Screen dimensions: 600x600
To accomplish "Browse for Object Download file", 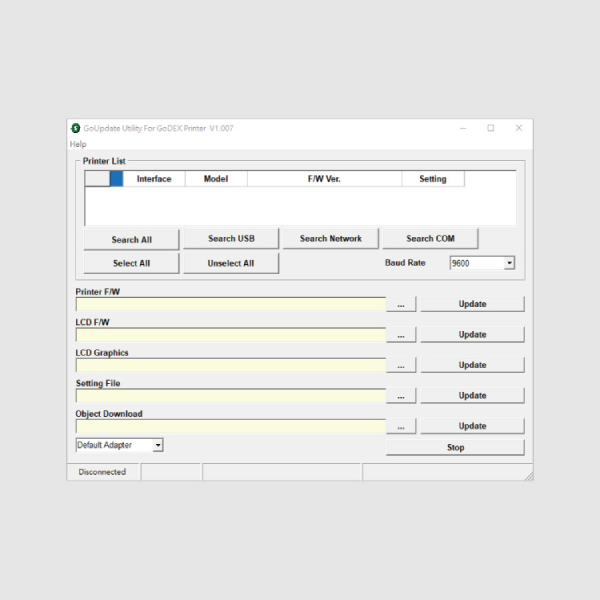I will pyautogui.click(x=401, y=427).
